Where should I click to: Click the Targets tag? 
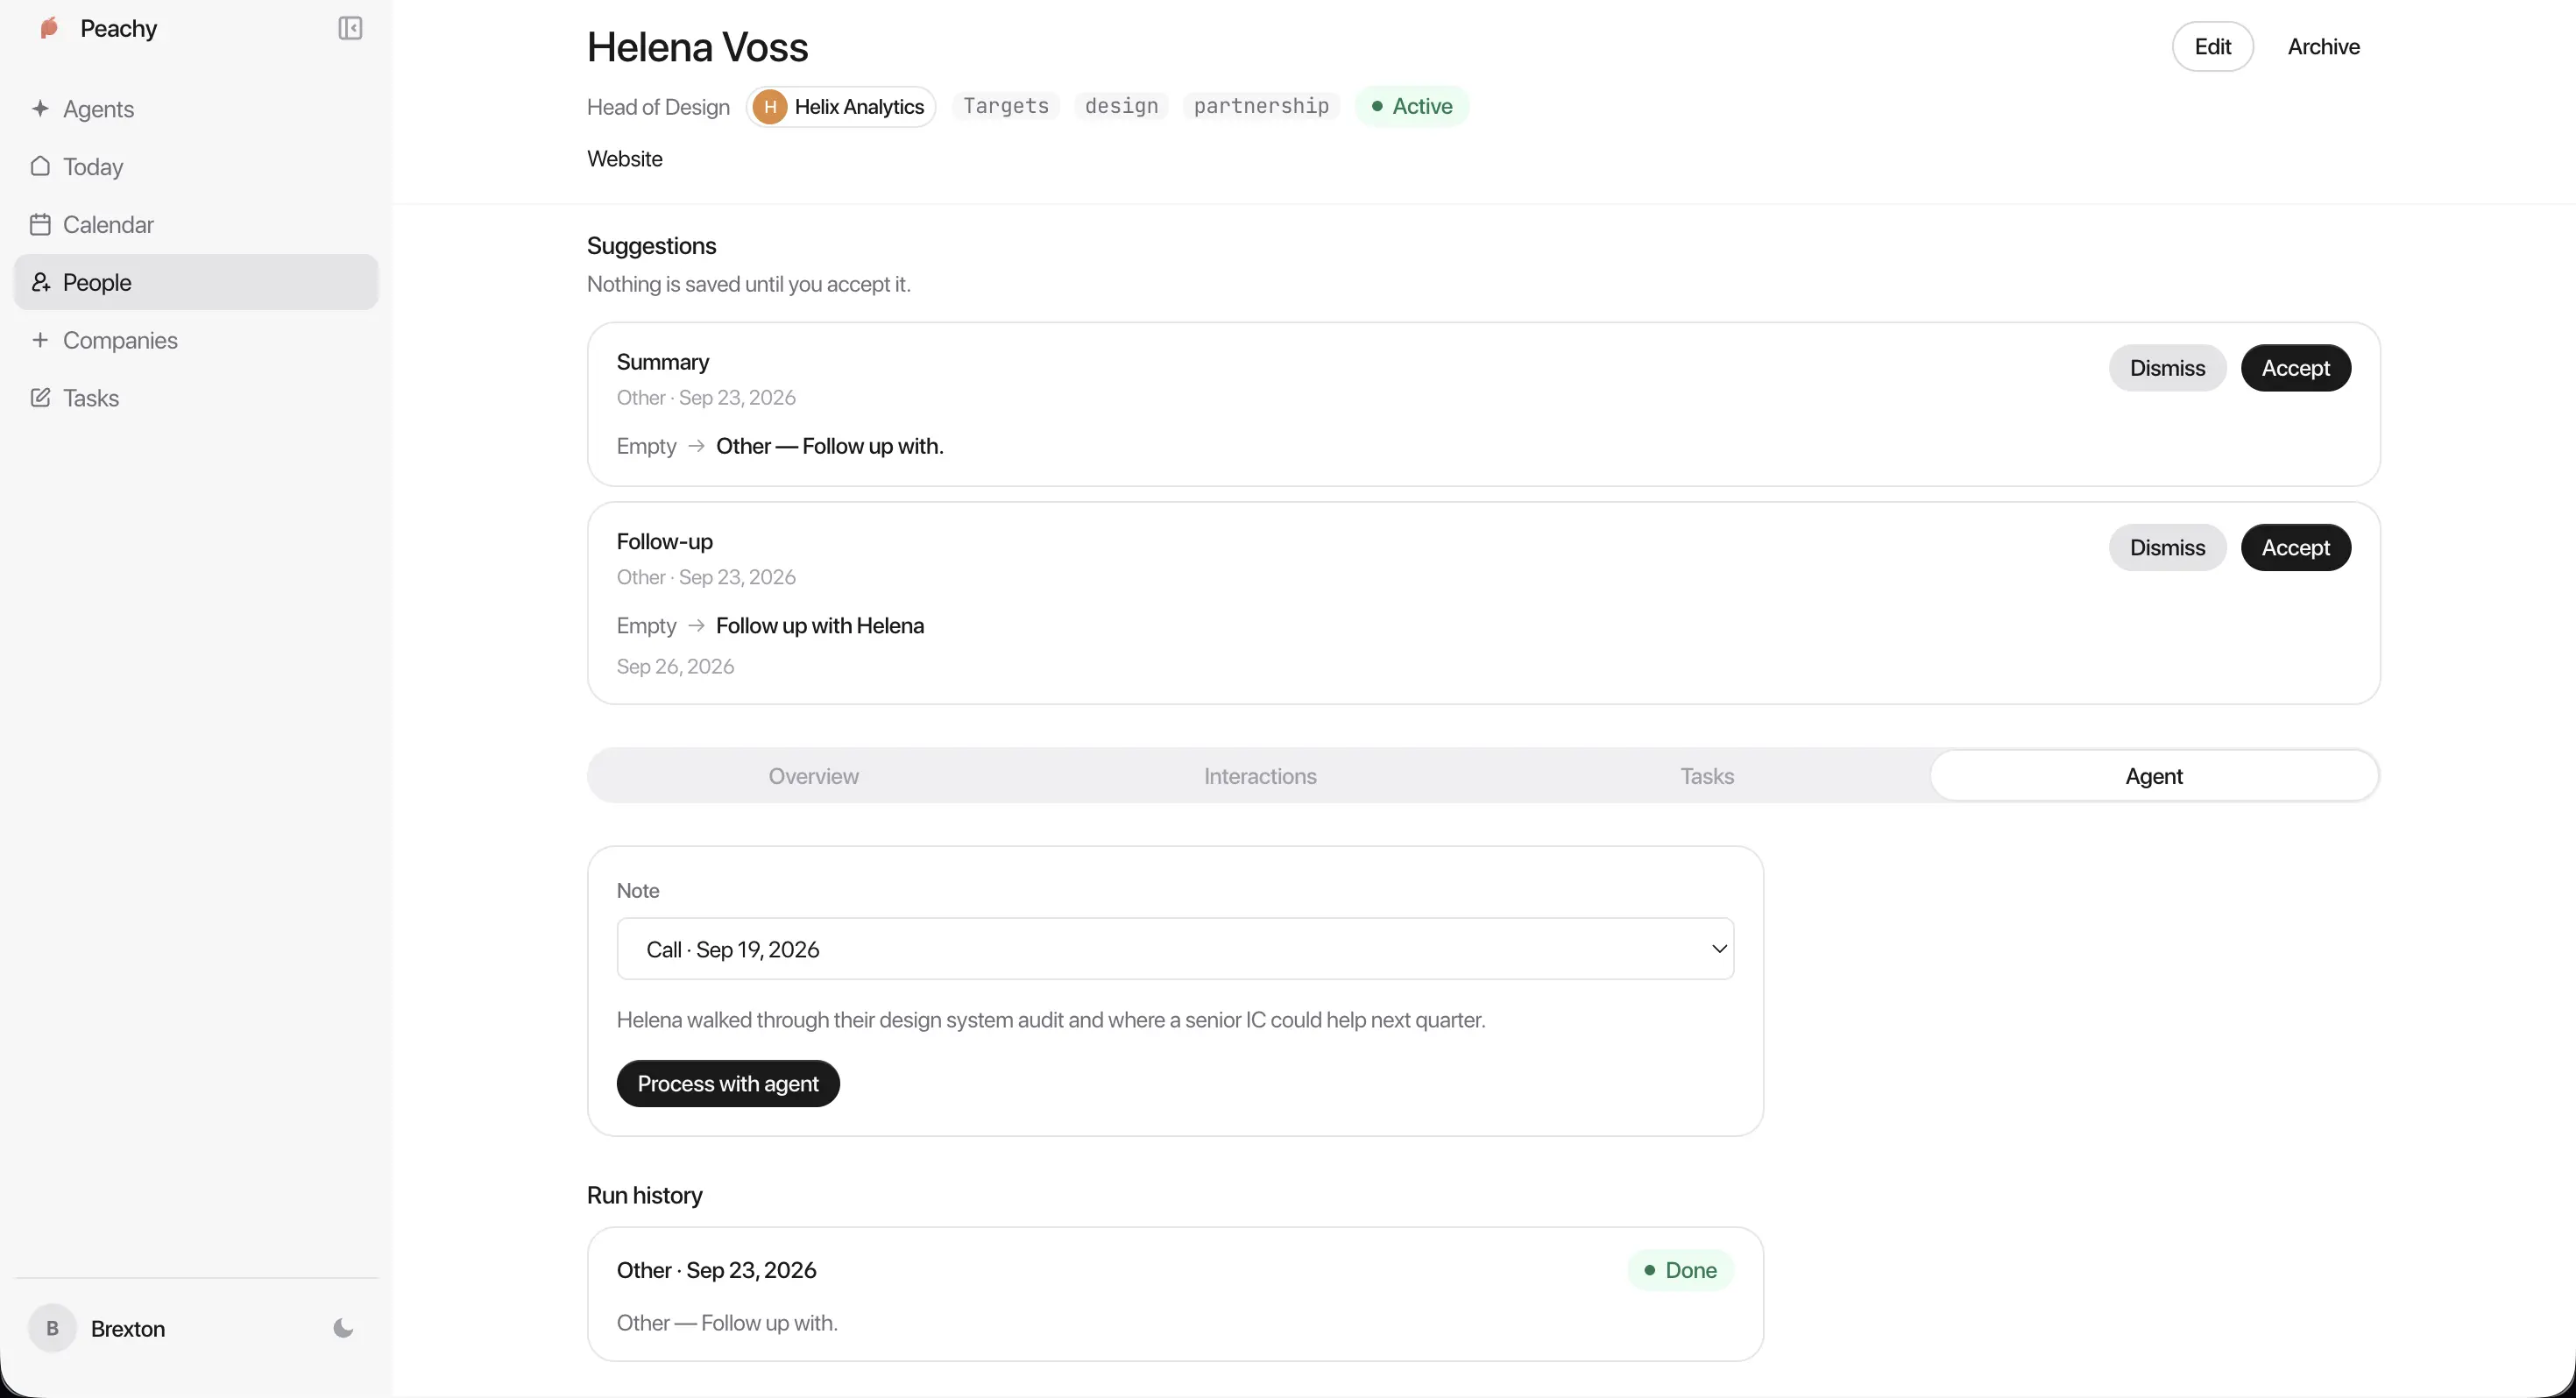(1006, 106)
